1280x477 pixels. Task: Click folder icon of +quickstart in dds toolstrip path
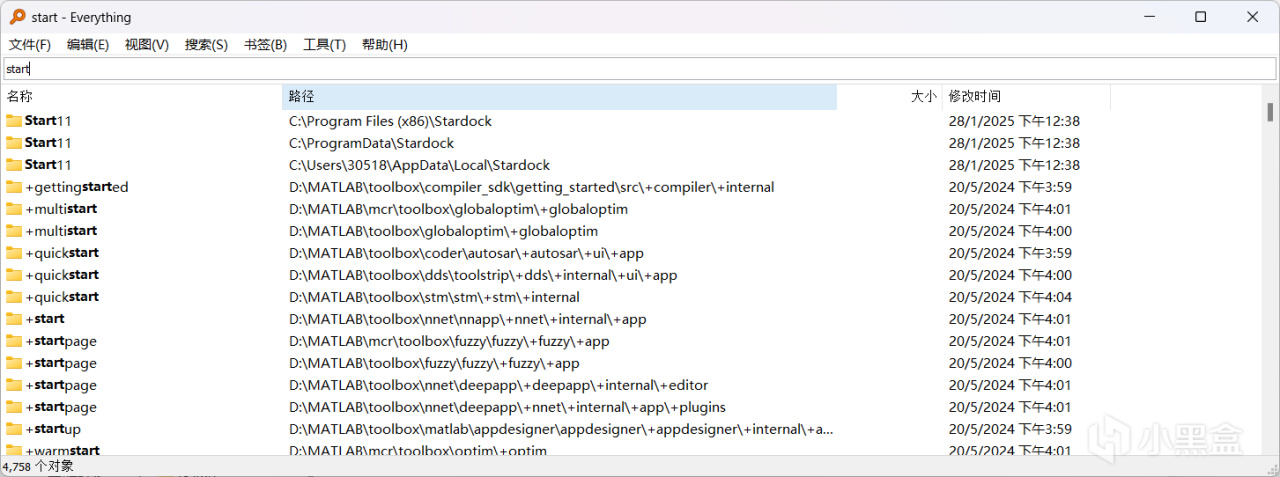[14, 275]
